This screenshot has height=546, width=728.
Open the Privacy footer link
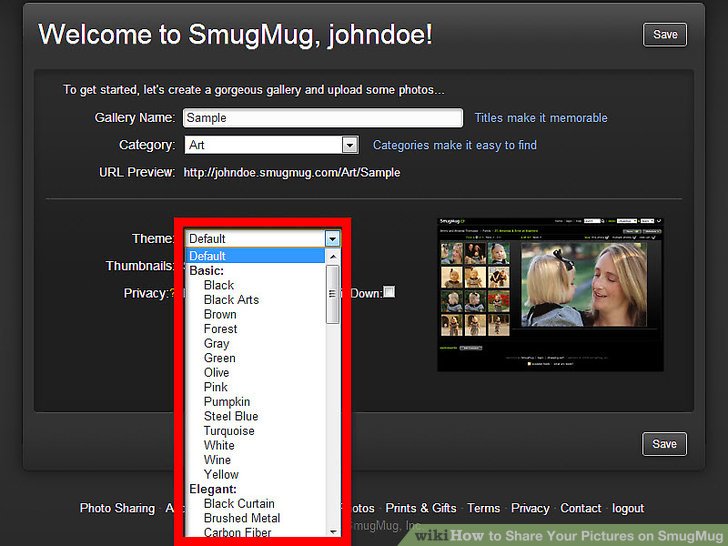tap(530, 508)
